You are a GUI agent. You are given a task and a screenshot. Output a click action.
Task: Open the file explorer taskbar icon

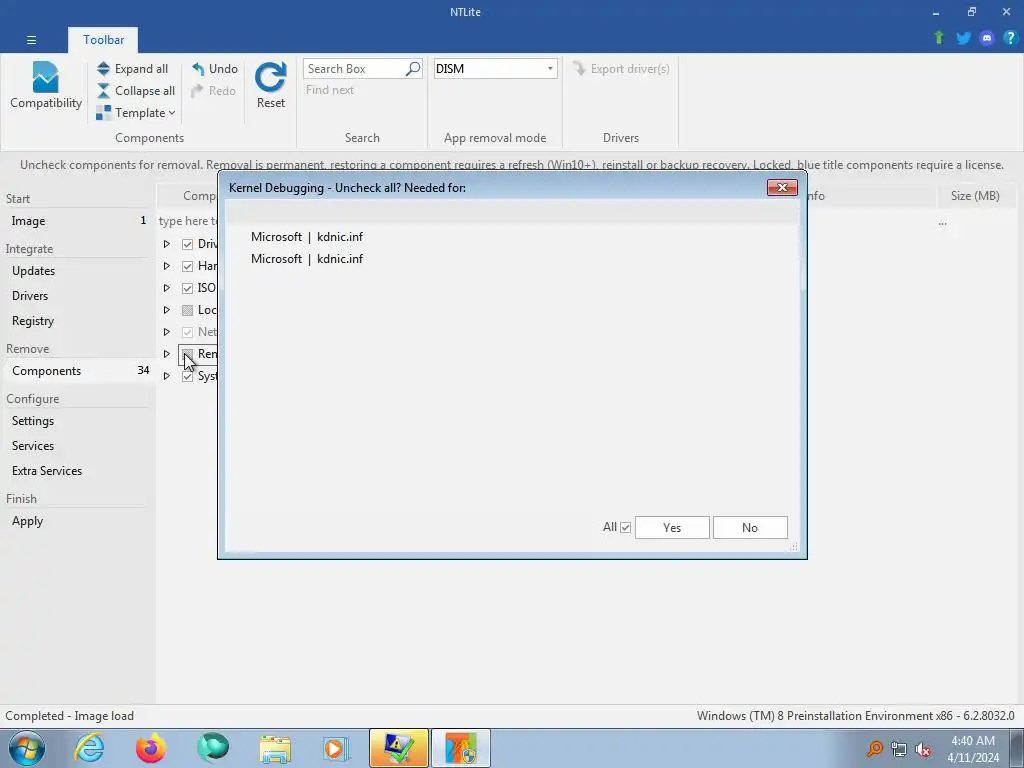275,748
